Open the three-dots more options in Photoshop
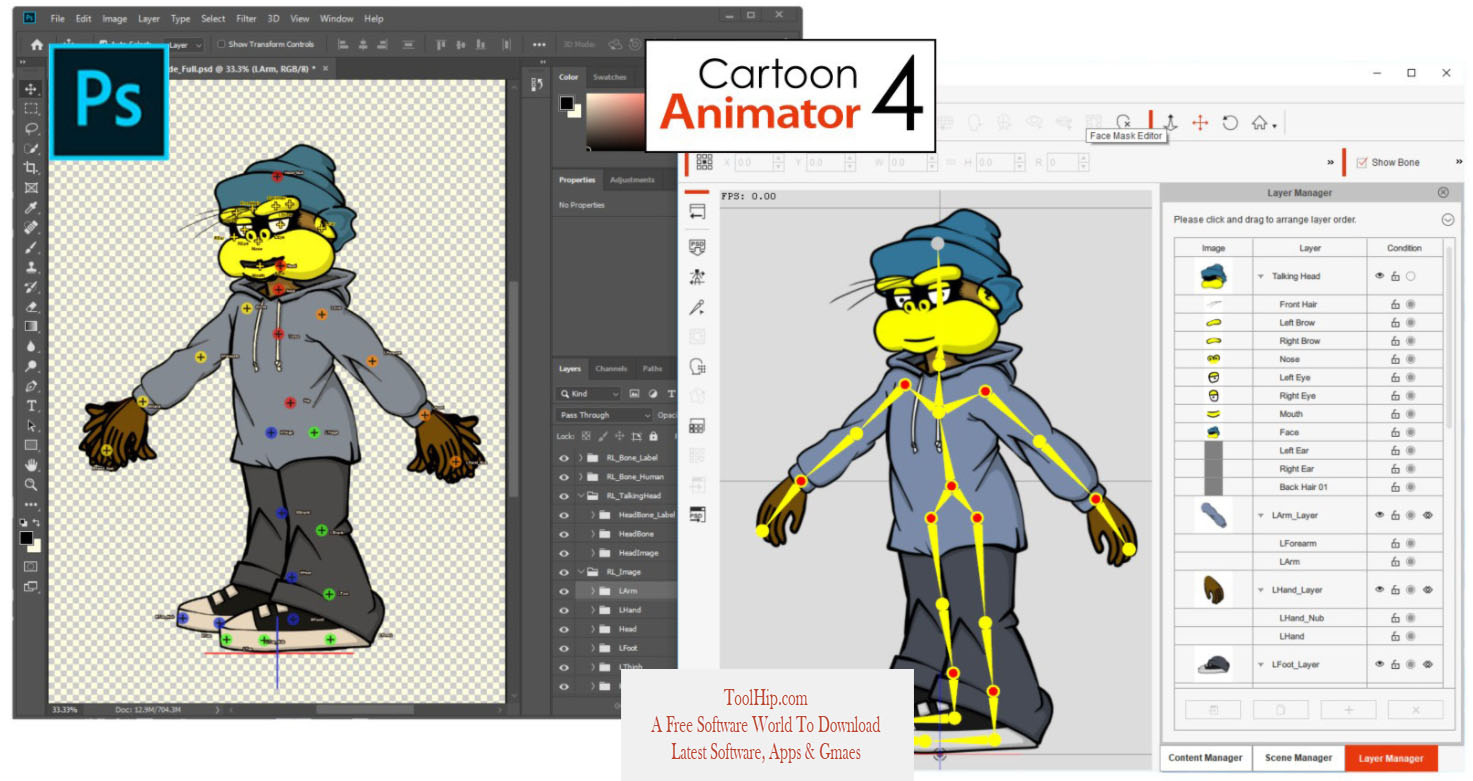Image resolution: width=1473 pixels, height=781 pixels. click(539, 45)
